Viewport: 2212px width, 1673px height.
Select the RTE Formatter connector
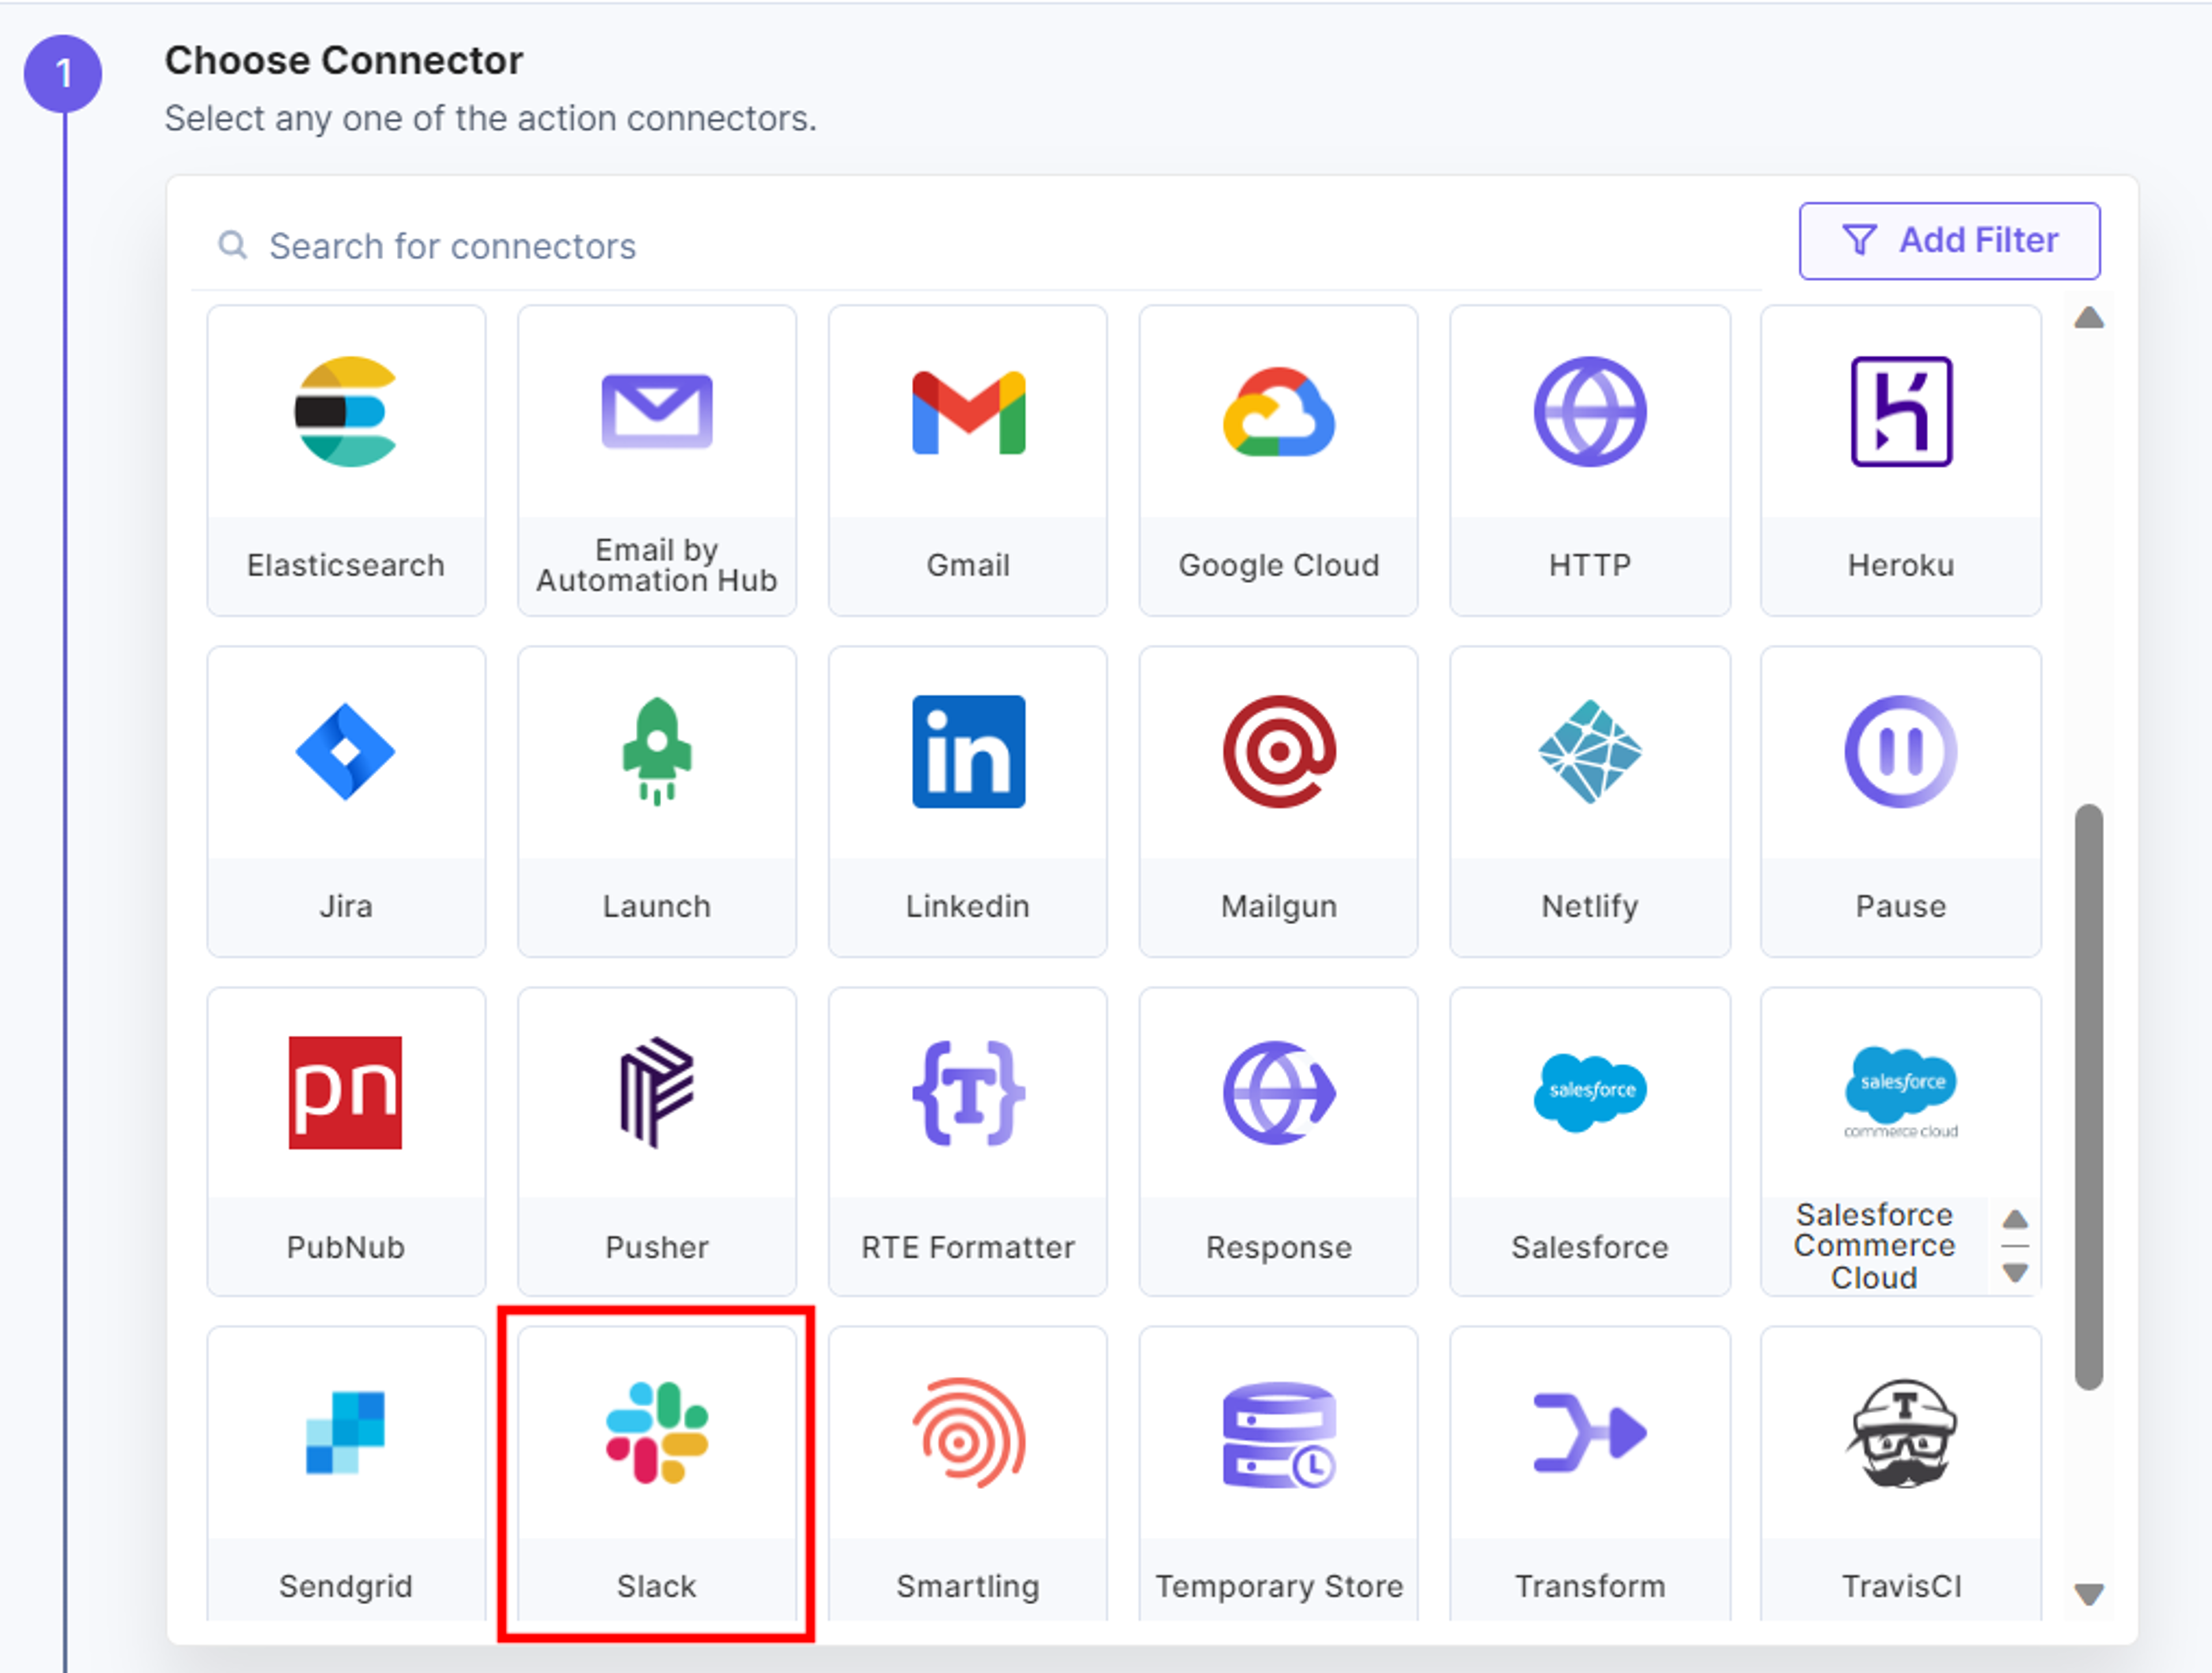tap(968, 1142)
